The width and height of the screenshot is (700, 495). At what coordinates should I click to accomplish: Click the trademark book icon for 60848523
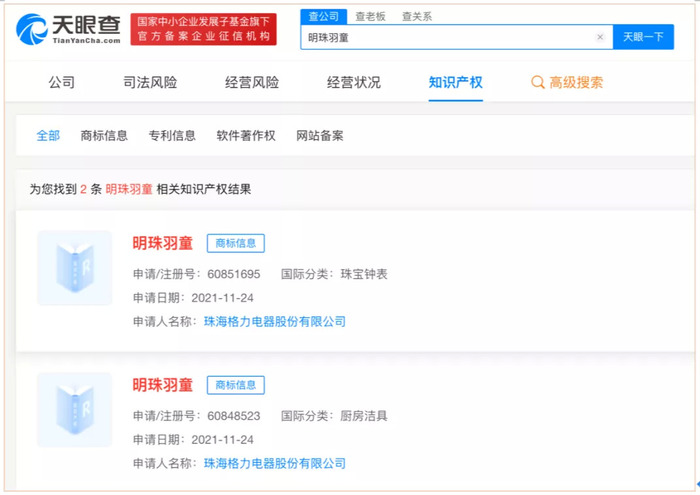point(75,410)
